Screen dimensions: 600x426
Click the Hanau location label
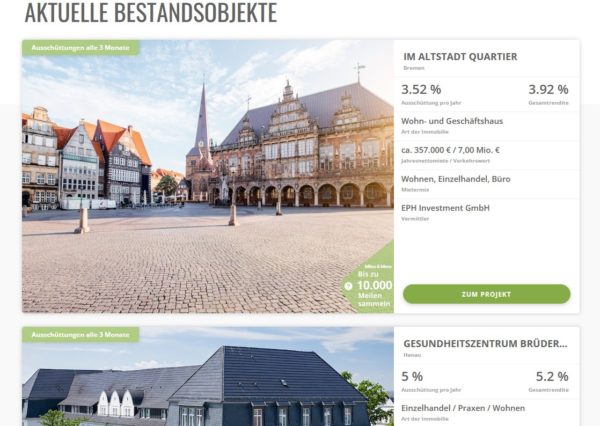tap(412, 355)
